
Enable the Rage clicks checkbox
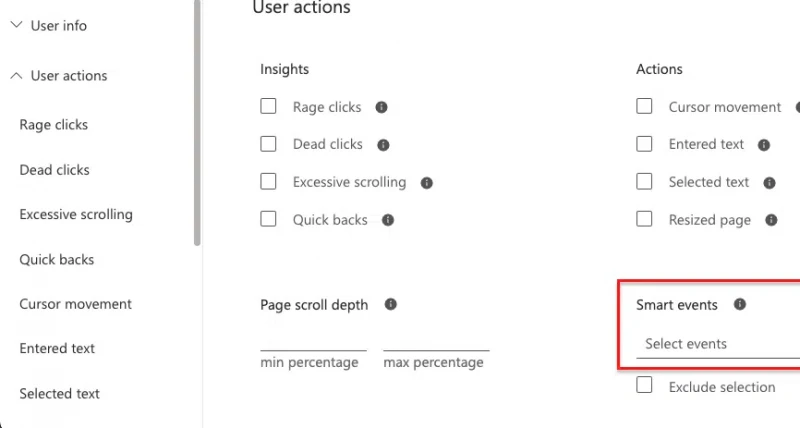268,106
